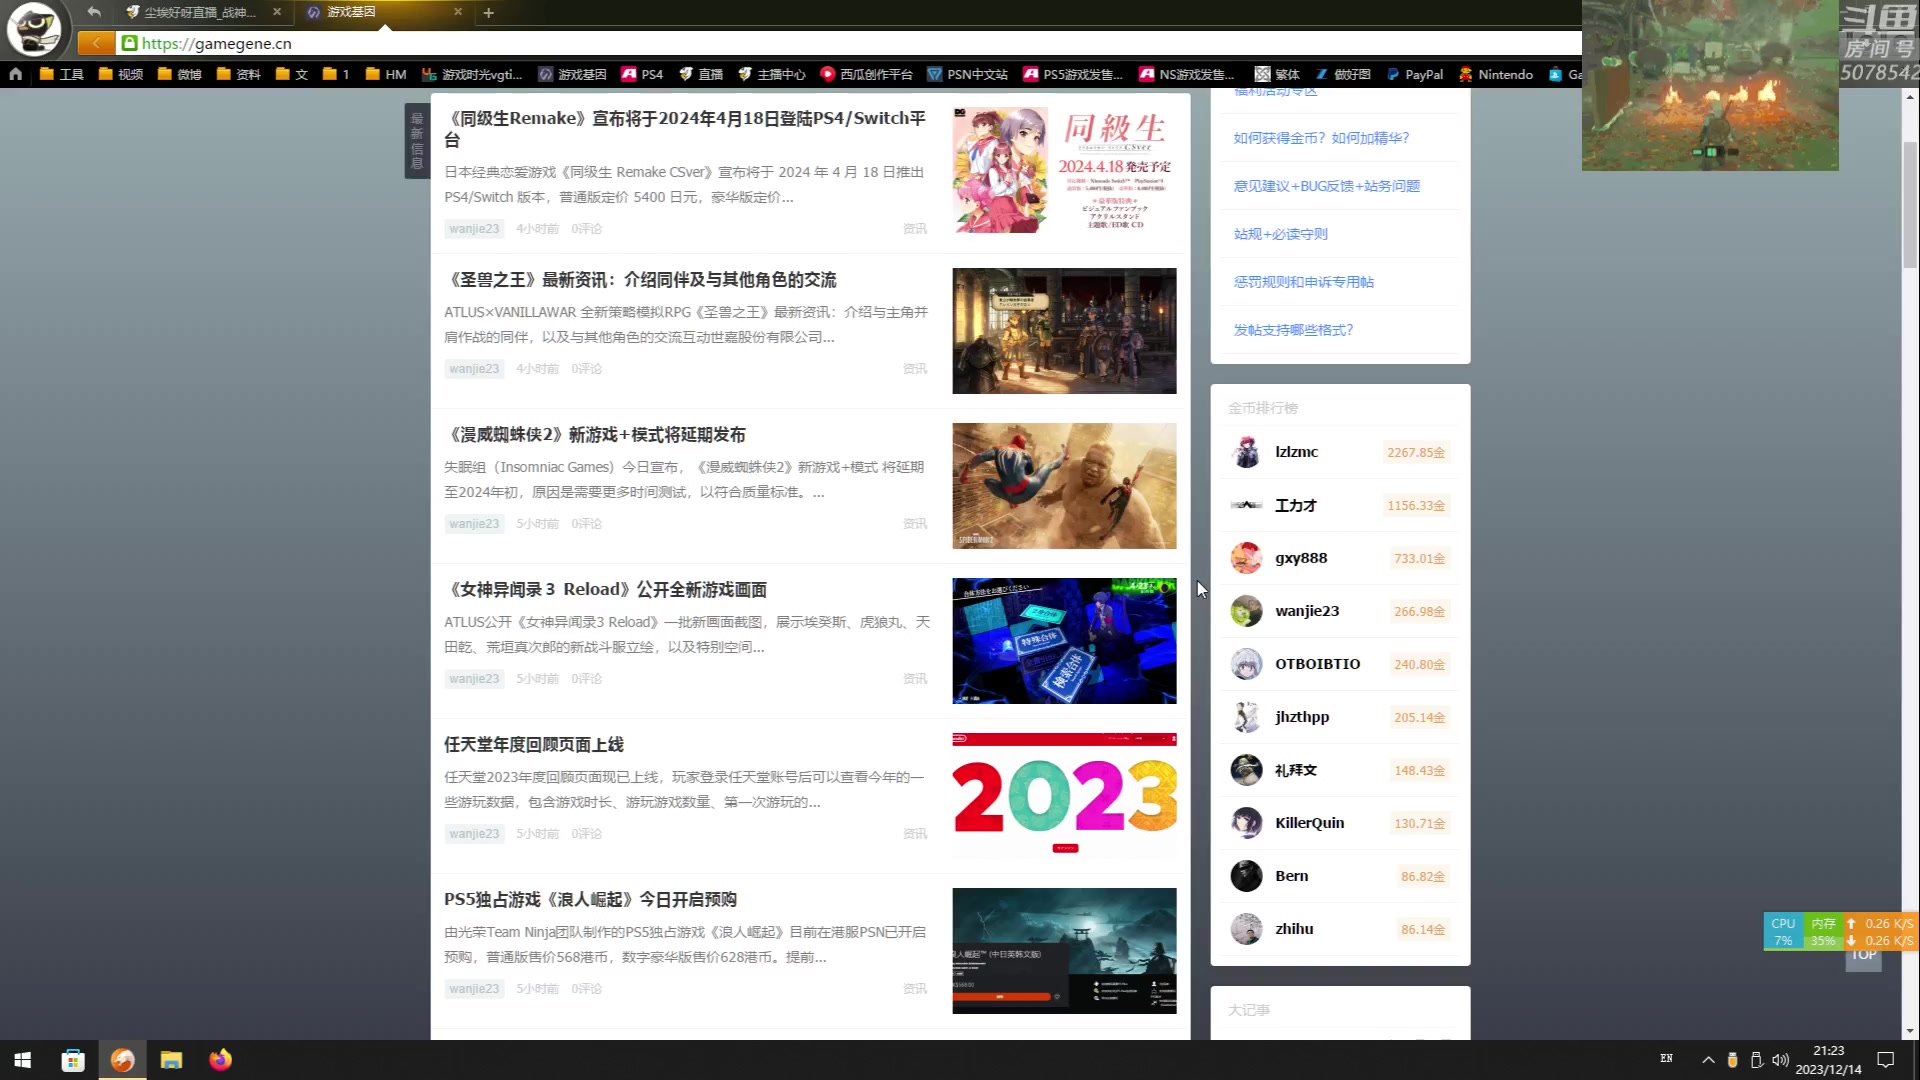
Task: Open 意见建议+BUG反馈+站务问题 link
Action: pos(1327,186)
